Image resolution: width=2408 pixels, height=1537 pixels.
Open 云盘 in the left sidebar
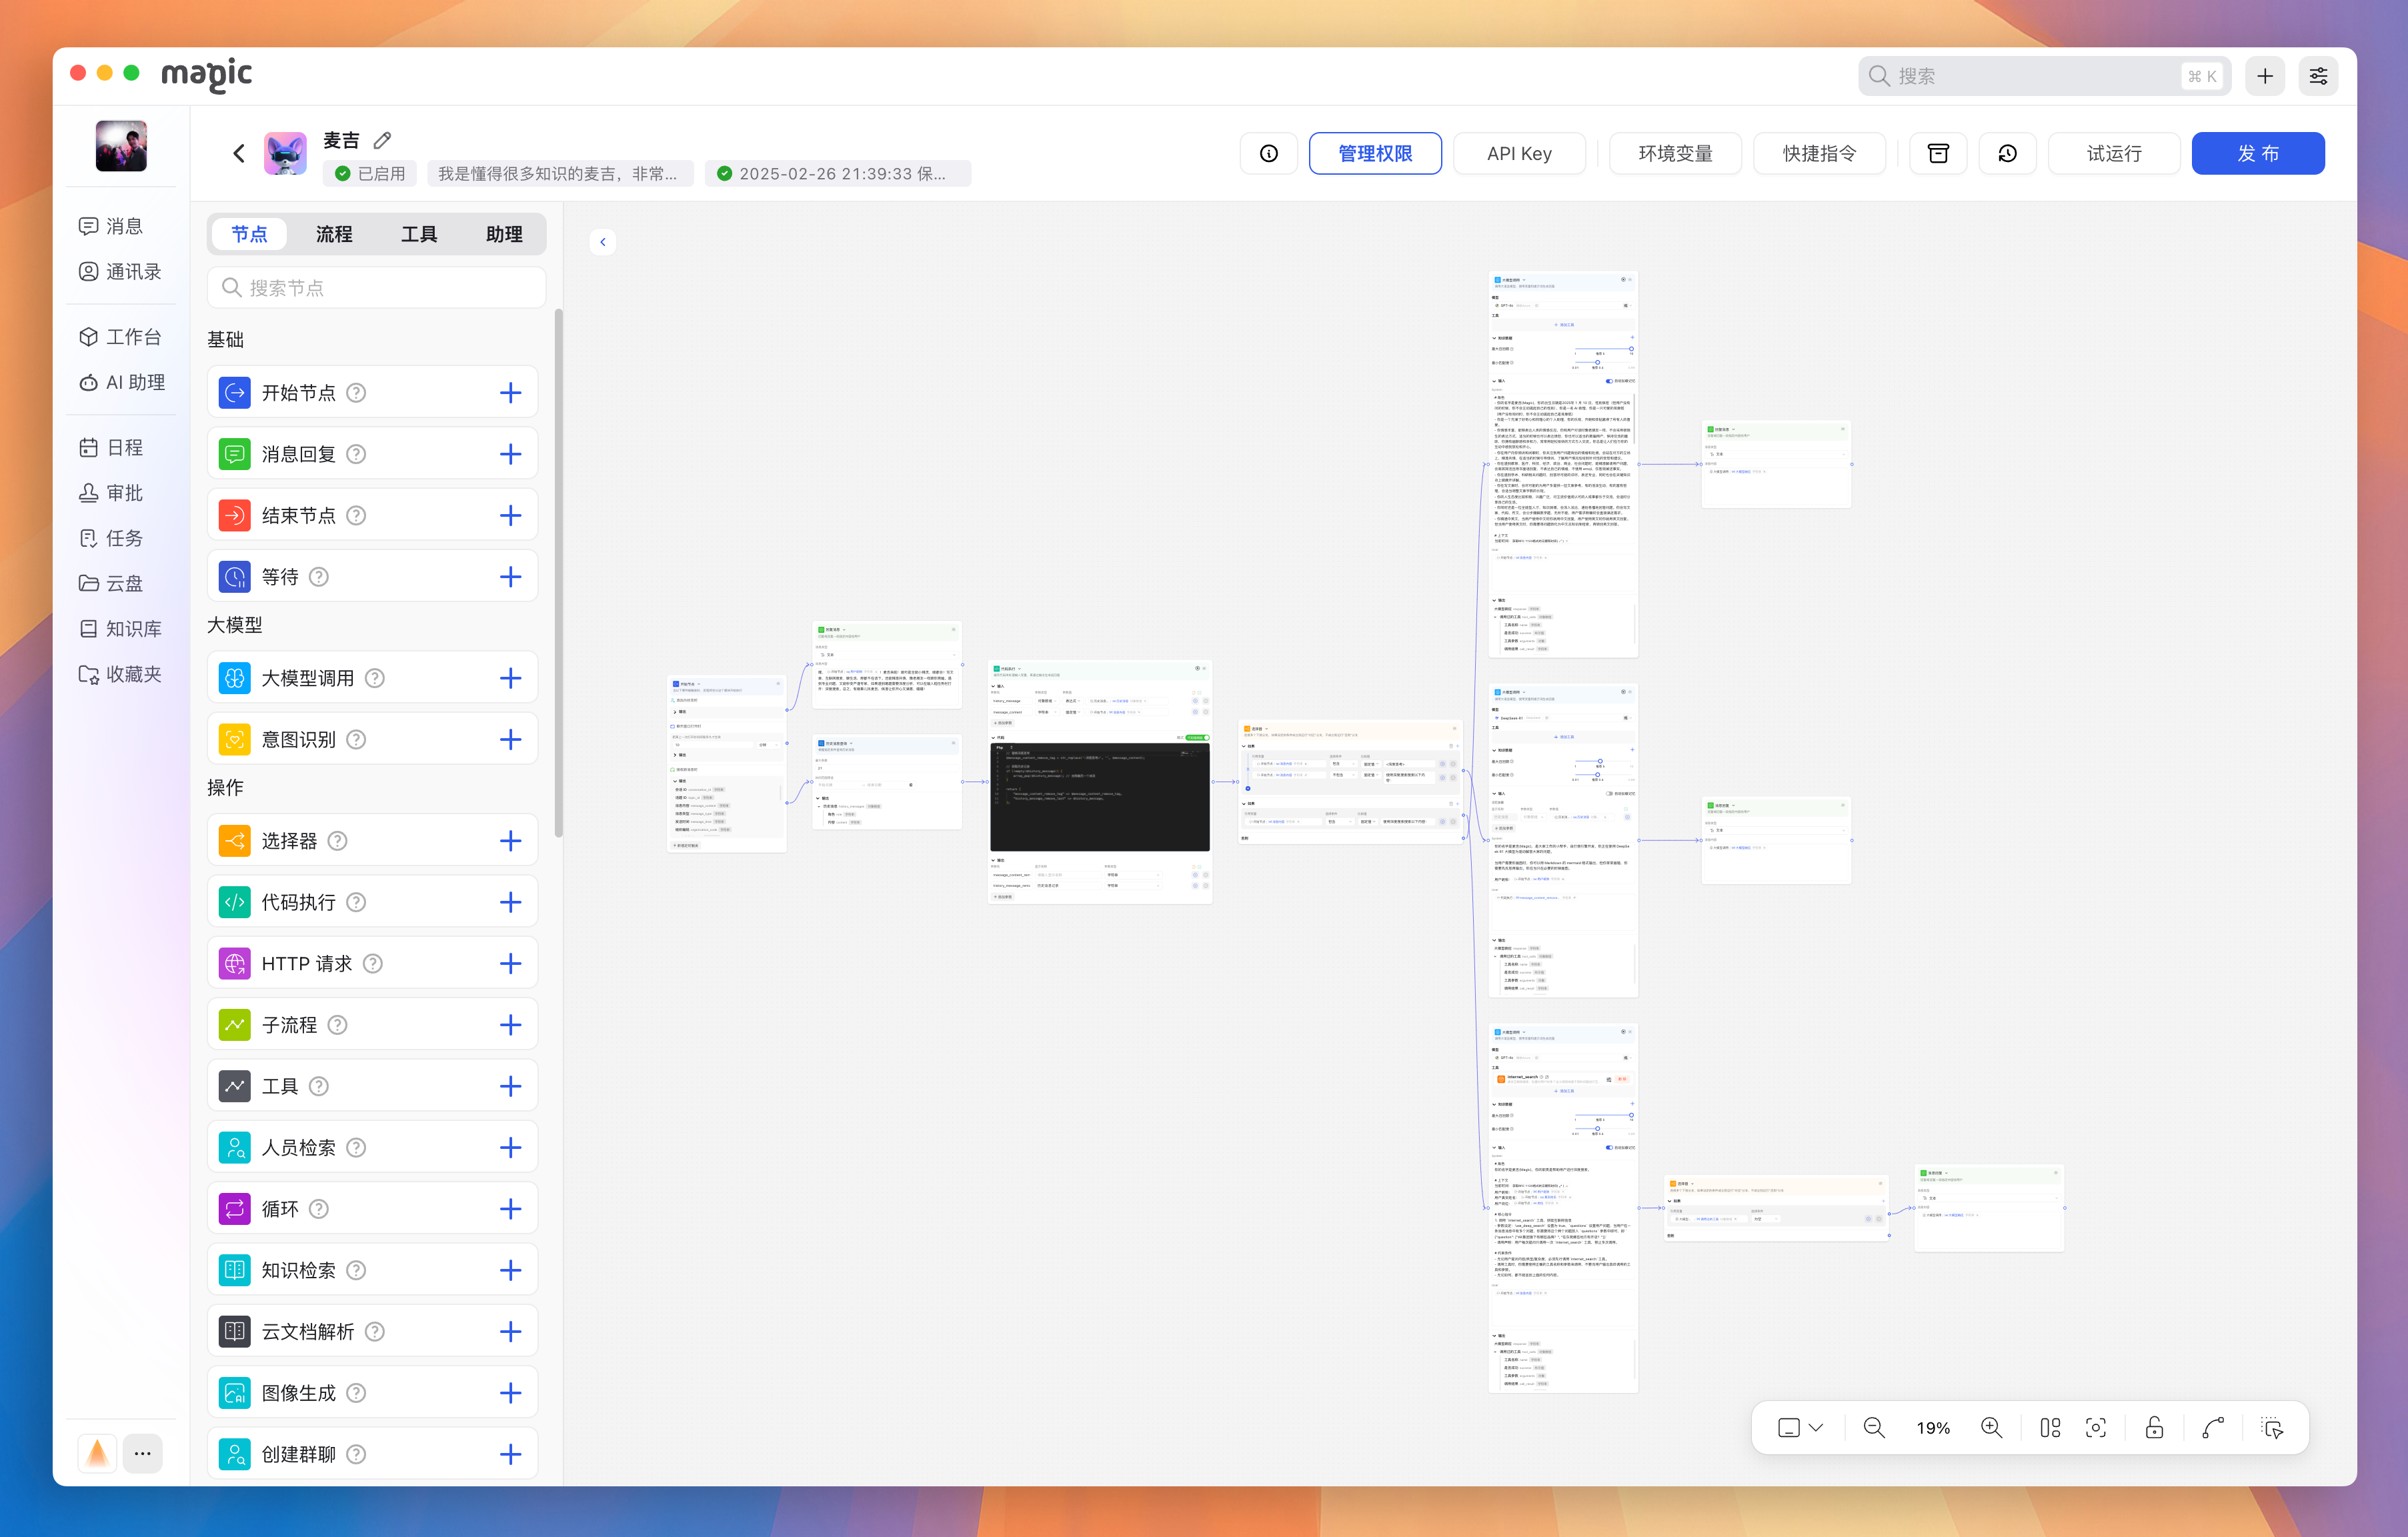(x=111, y=583)
